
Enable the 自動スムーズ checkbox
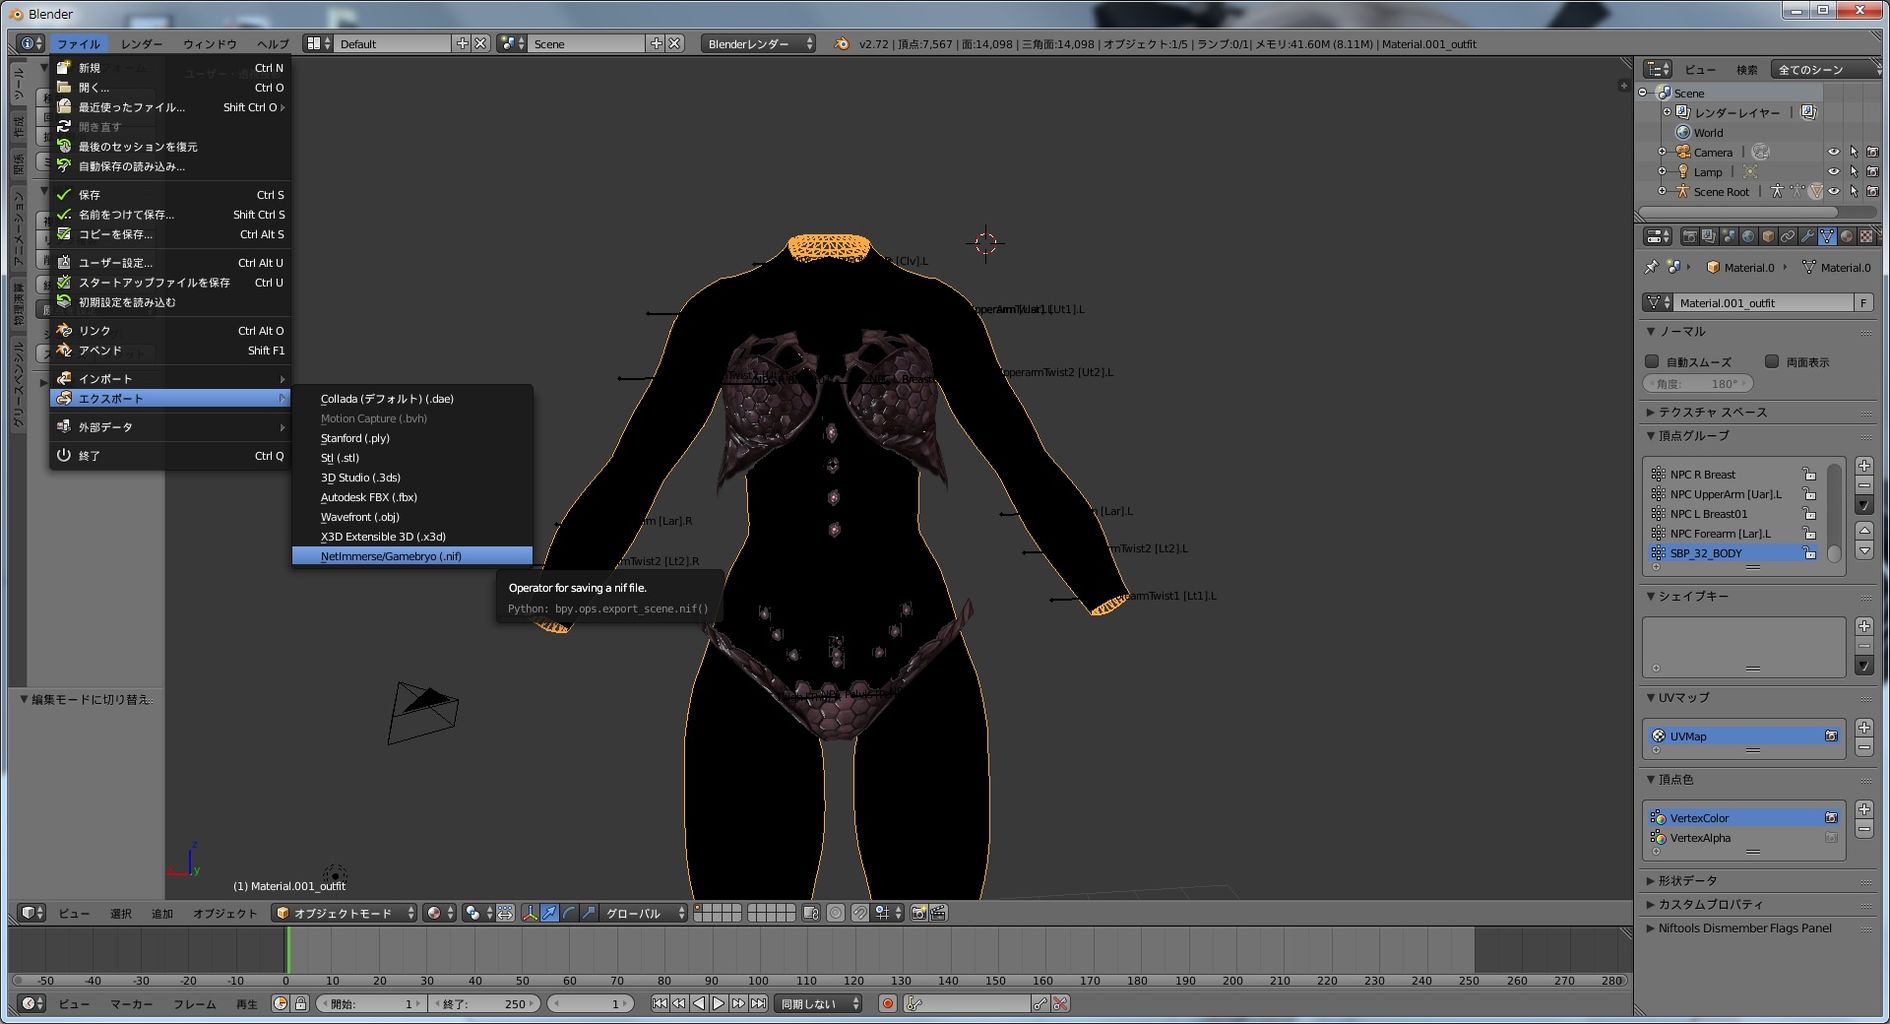(1652, 362)
